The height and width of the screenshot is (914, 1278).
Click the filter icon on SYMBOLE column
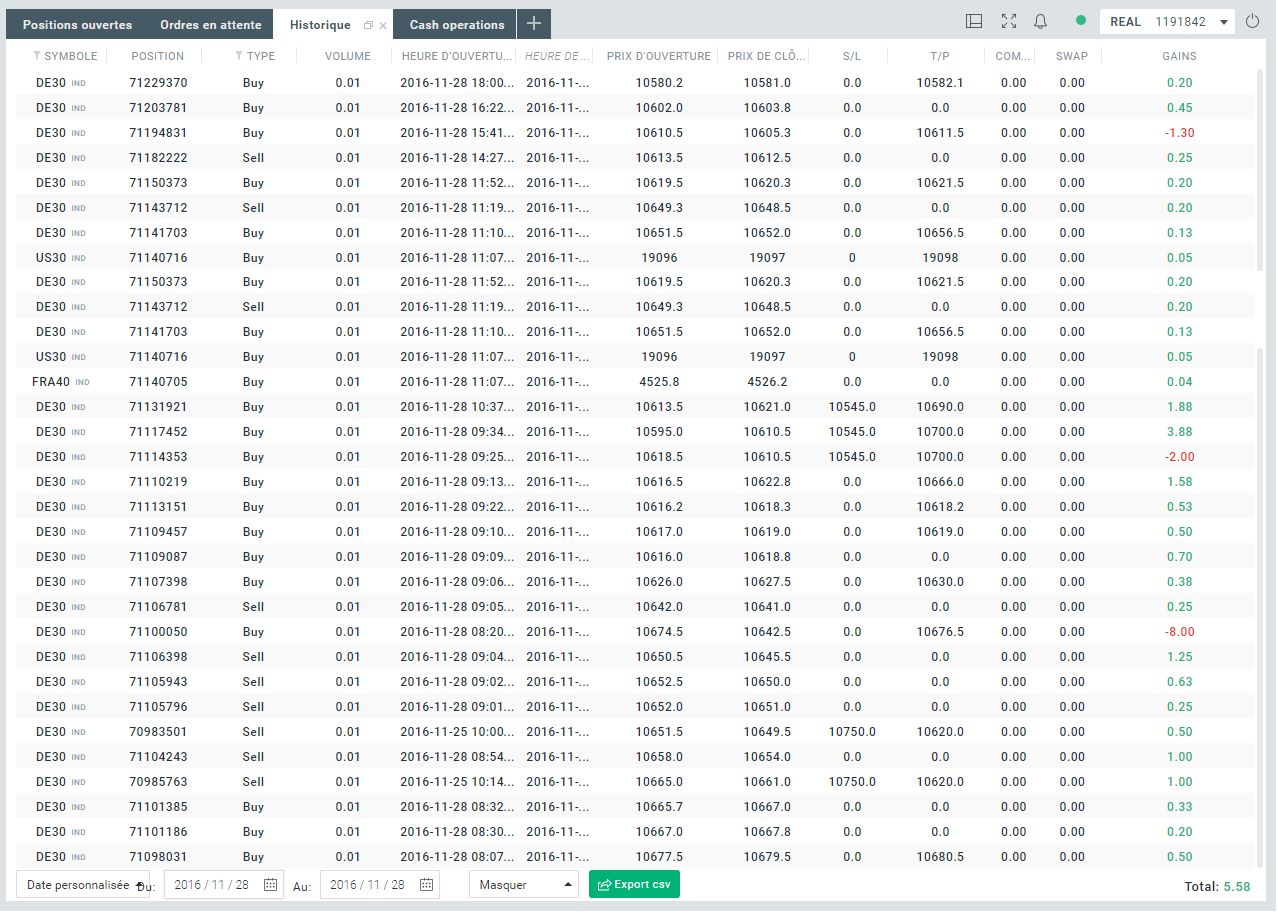(x=37, y=57)
